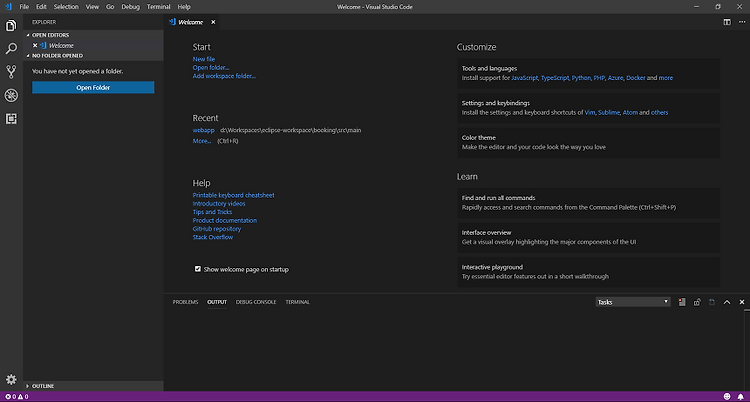
Task: Close the bottom panel
Action: tap(742, 302)
